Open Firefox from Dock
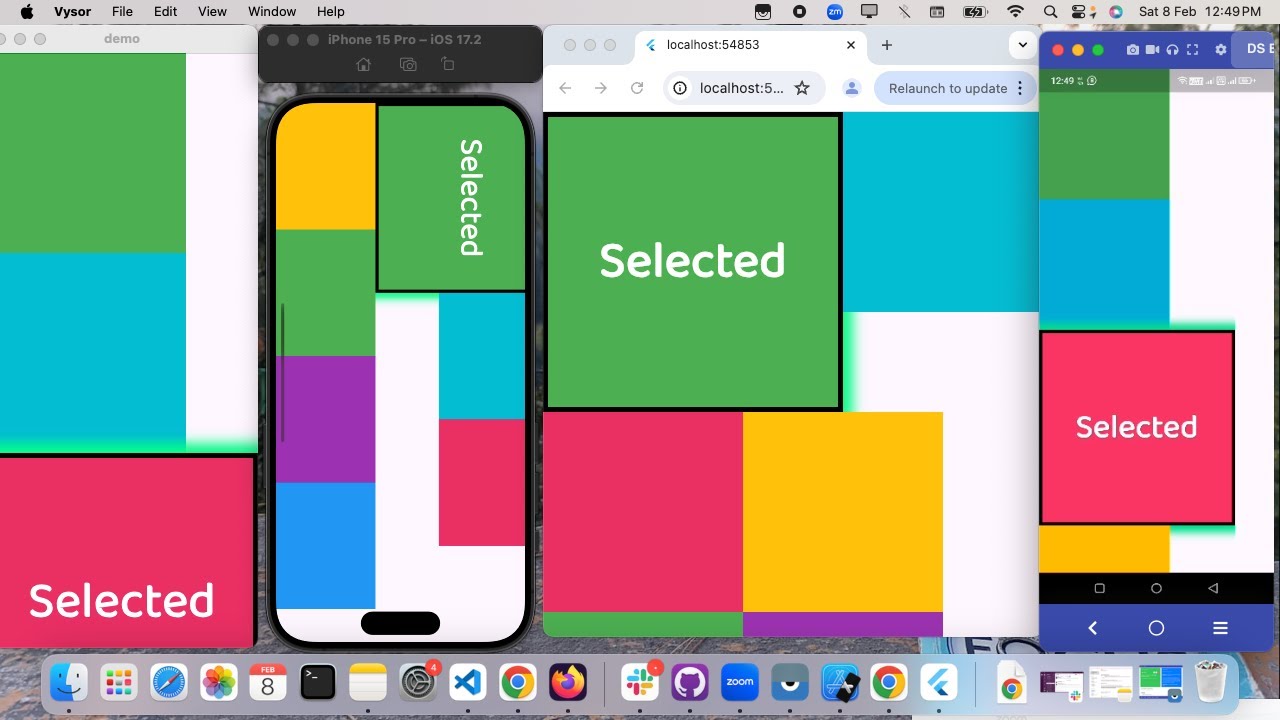Viewport: 1280px width, 720px height. [568, 683]
